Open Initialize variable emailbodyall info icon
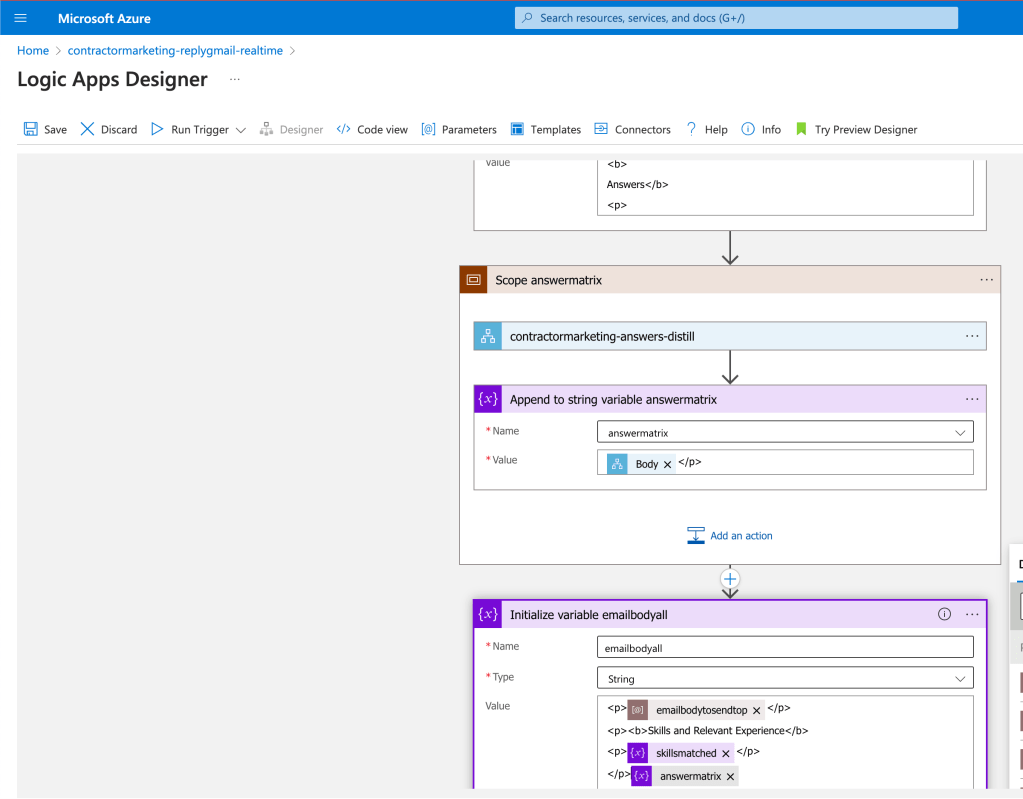 tap(944, 614)
